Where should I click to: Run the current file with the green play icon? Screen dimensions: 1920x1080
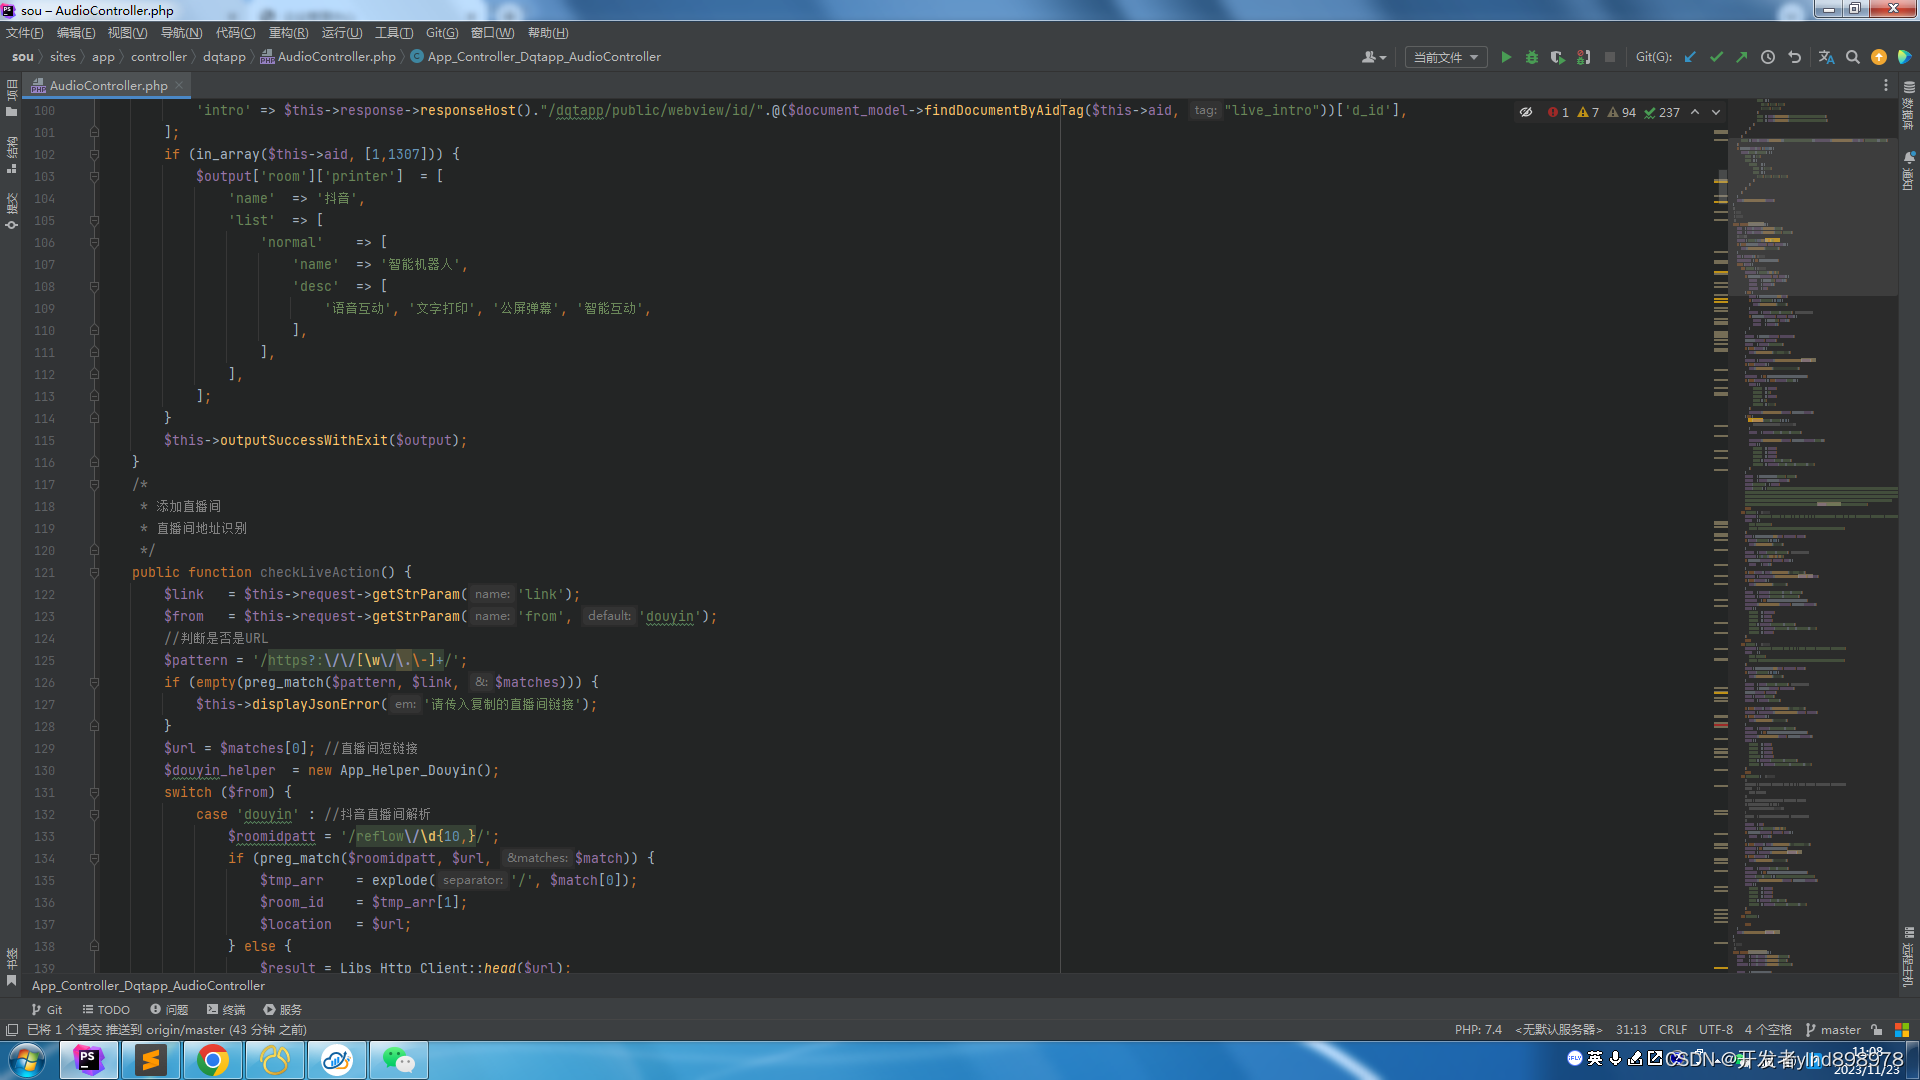[1506, 57]
